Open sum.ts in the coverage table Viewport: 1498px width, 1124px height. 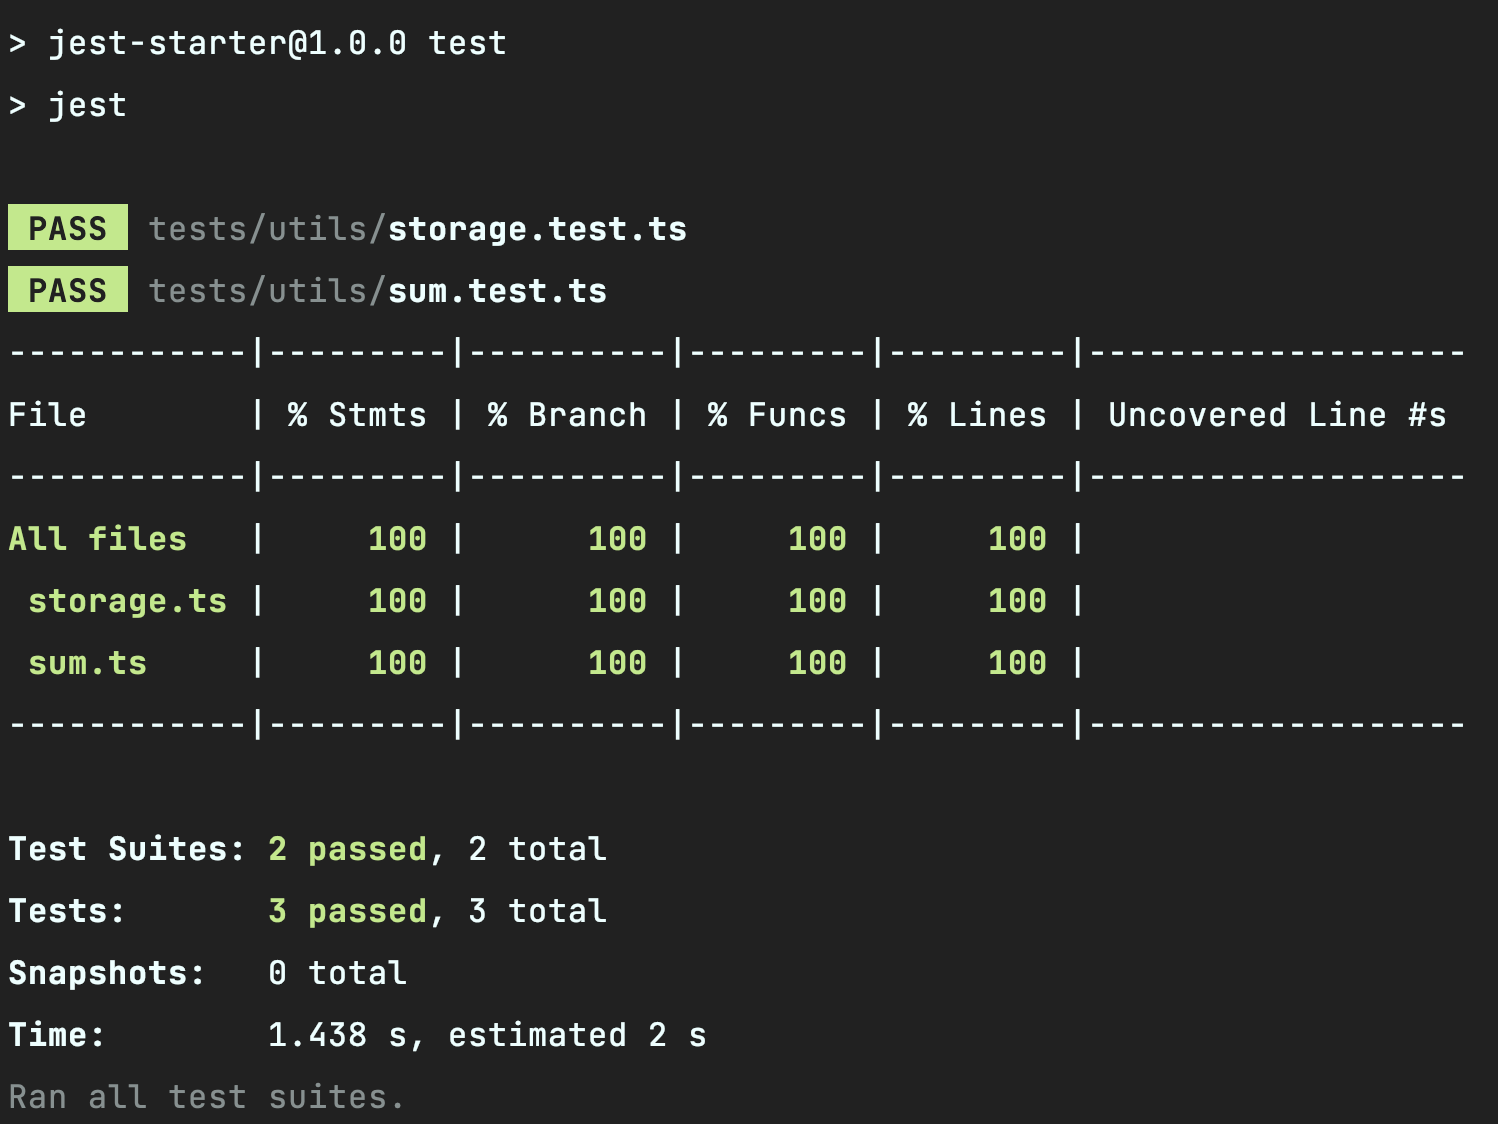tap(87, 663)
